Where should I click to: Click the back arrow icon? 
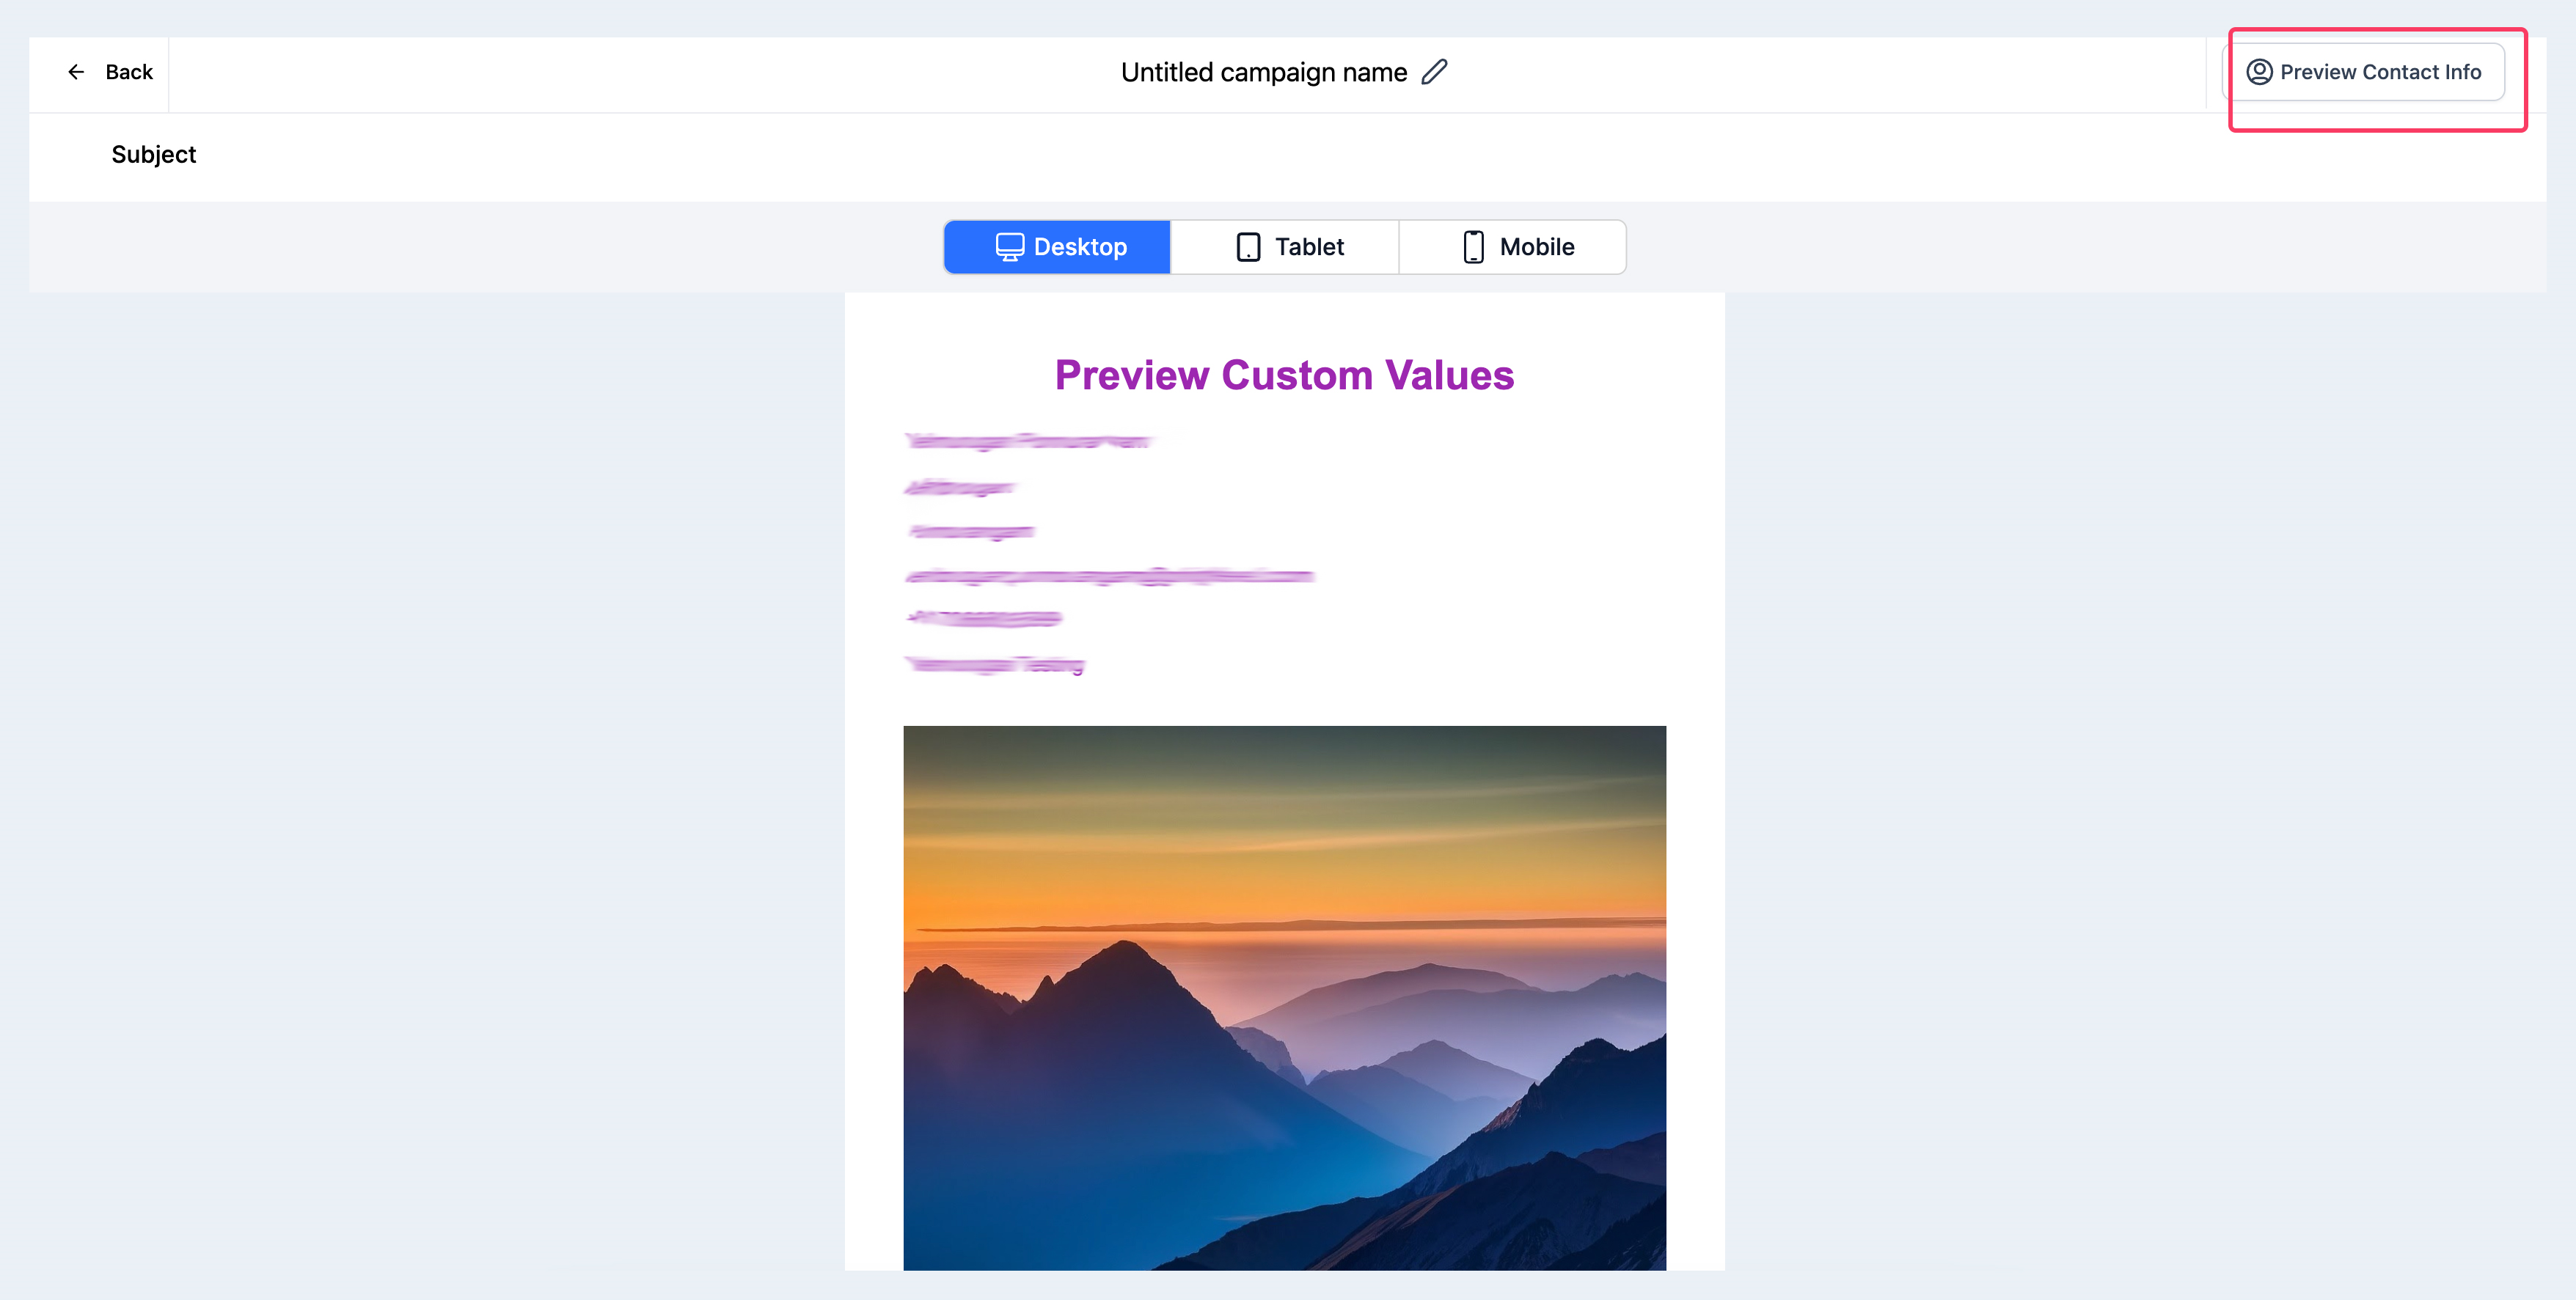[x=76, y=72]
